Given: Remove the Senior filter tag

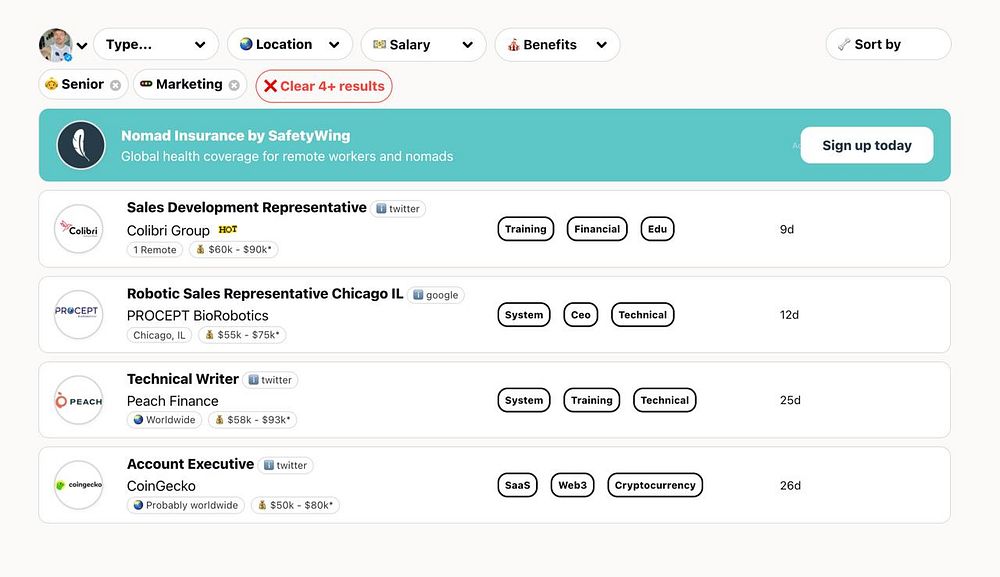Looking at the screenshot, I should click(116, 86).
